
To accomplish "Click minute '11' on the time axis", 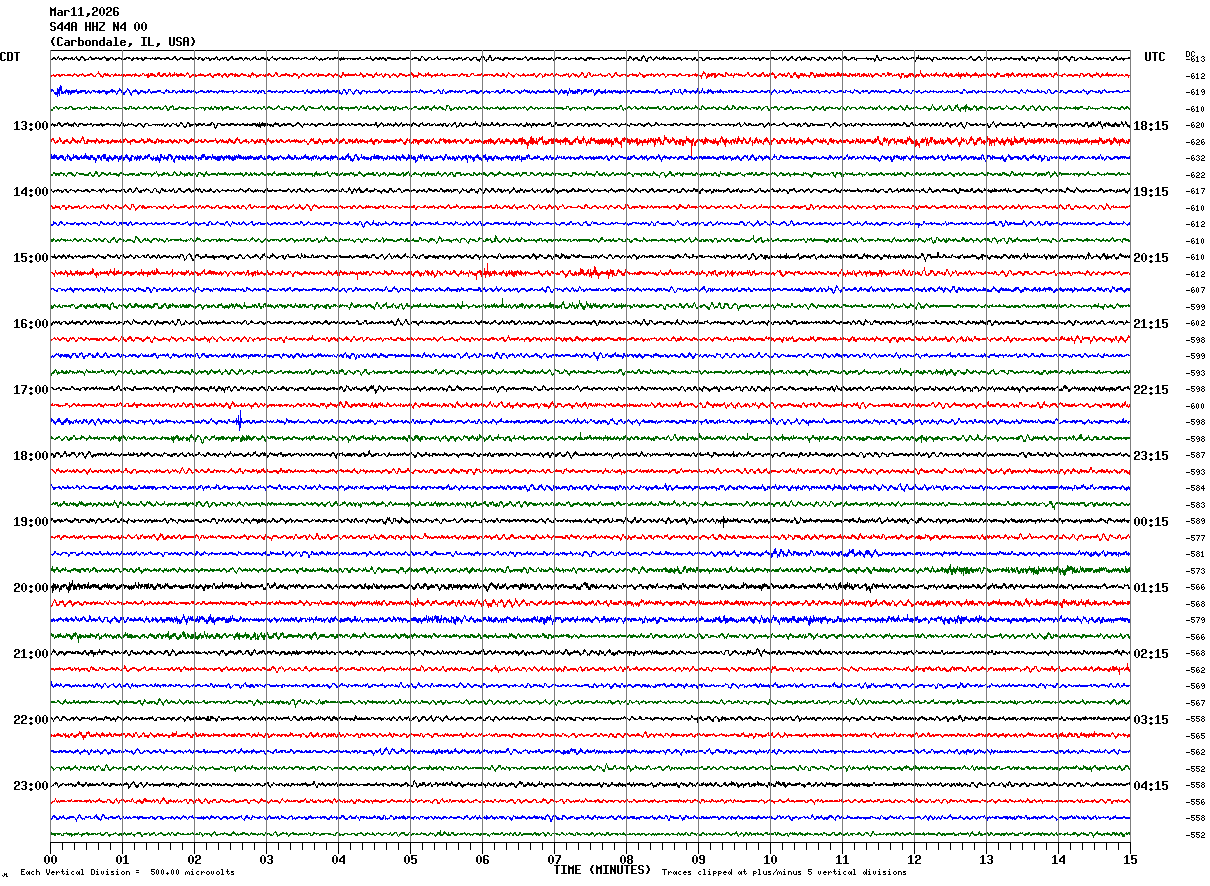I will pos(842,859).
